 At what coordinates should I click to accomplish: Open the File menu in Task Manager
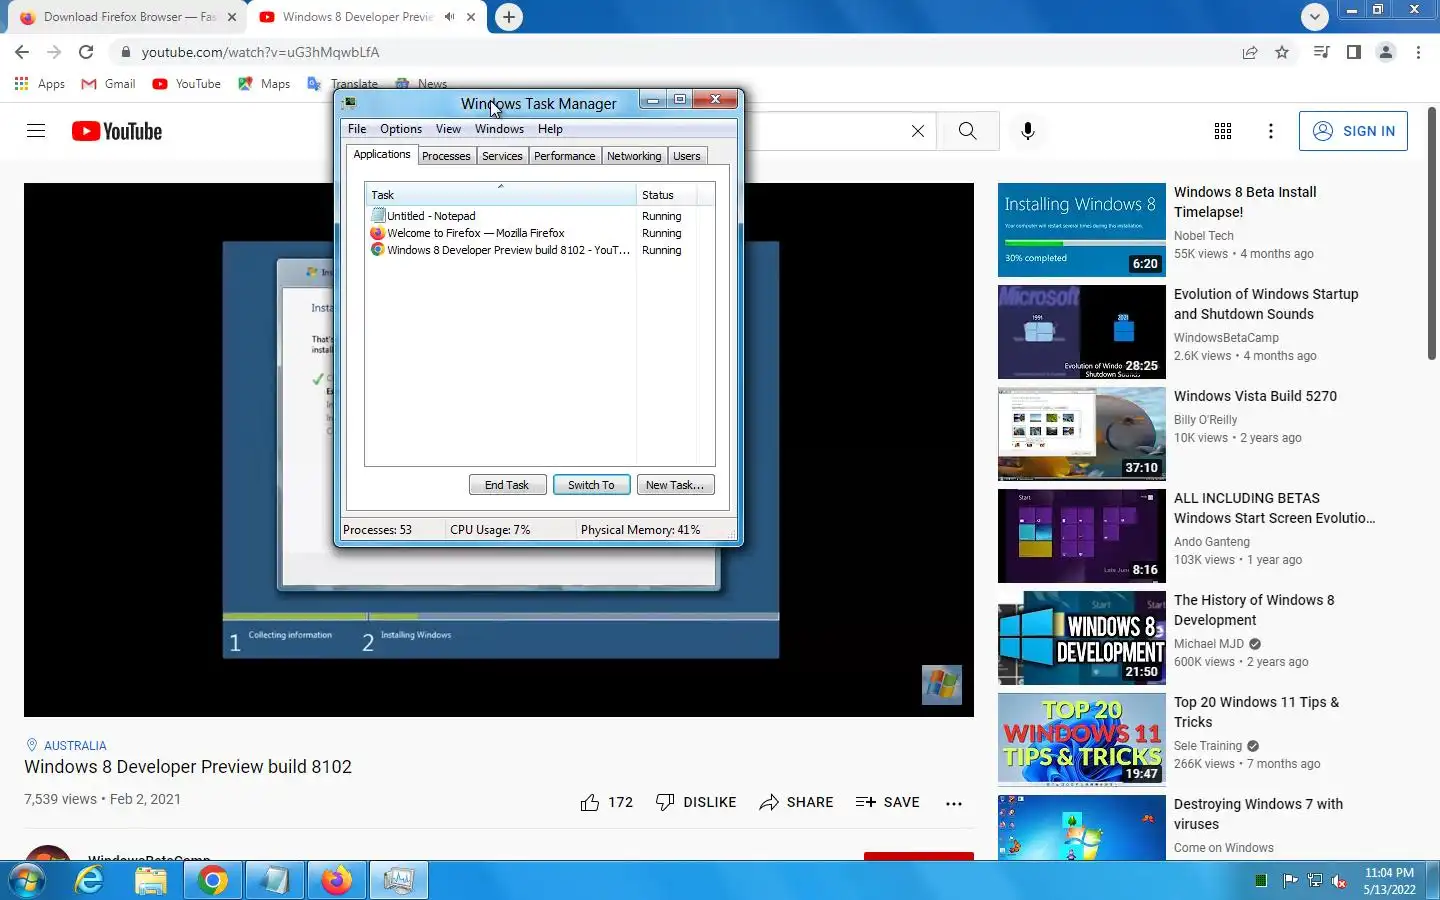click(357, 129)
